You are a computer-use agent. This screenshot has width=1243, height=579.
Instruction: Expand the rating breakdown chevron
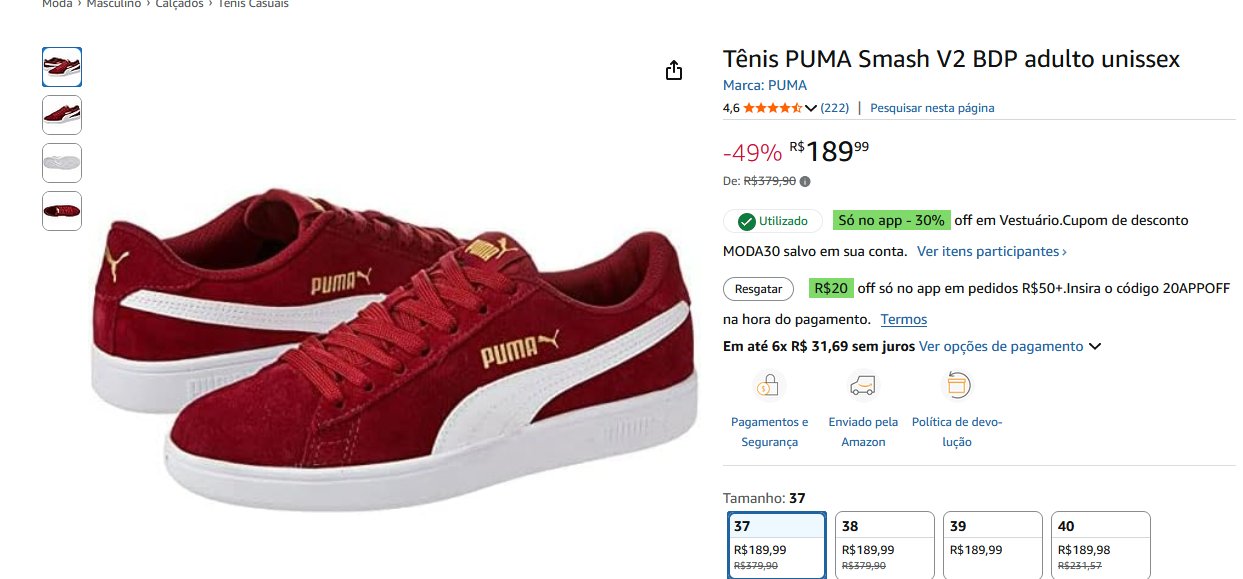(811, 108)
